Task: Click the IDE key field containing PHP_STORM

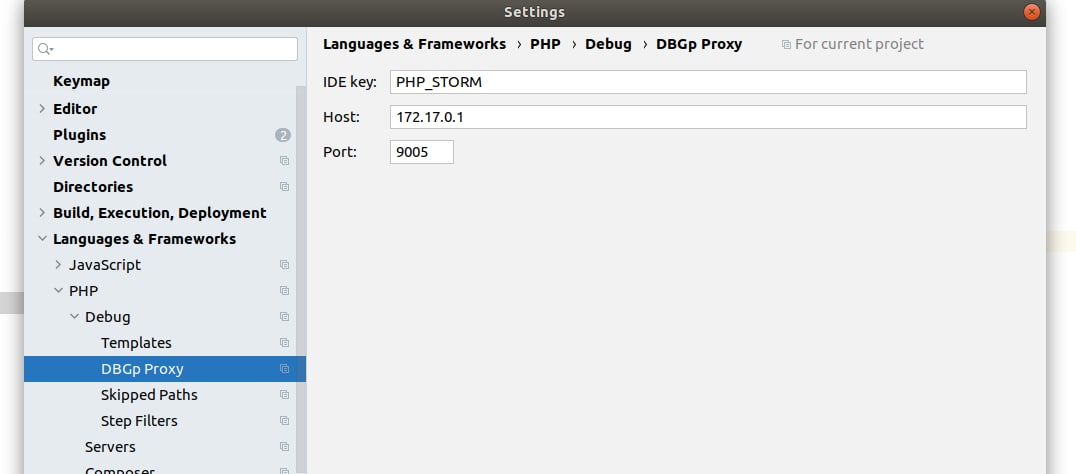Action: point(708,82)
